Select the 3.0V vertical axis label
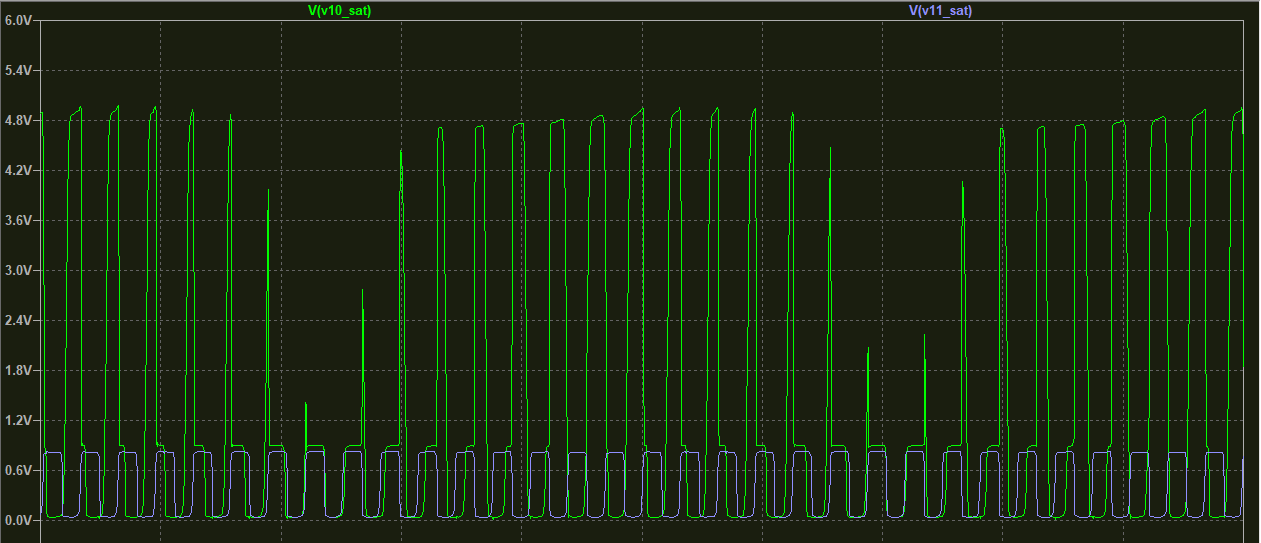This screenshot has height=543, width=1261. click(19, 271)
